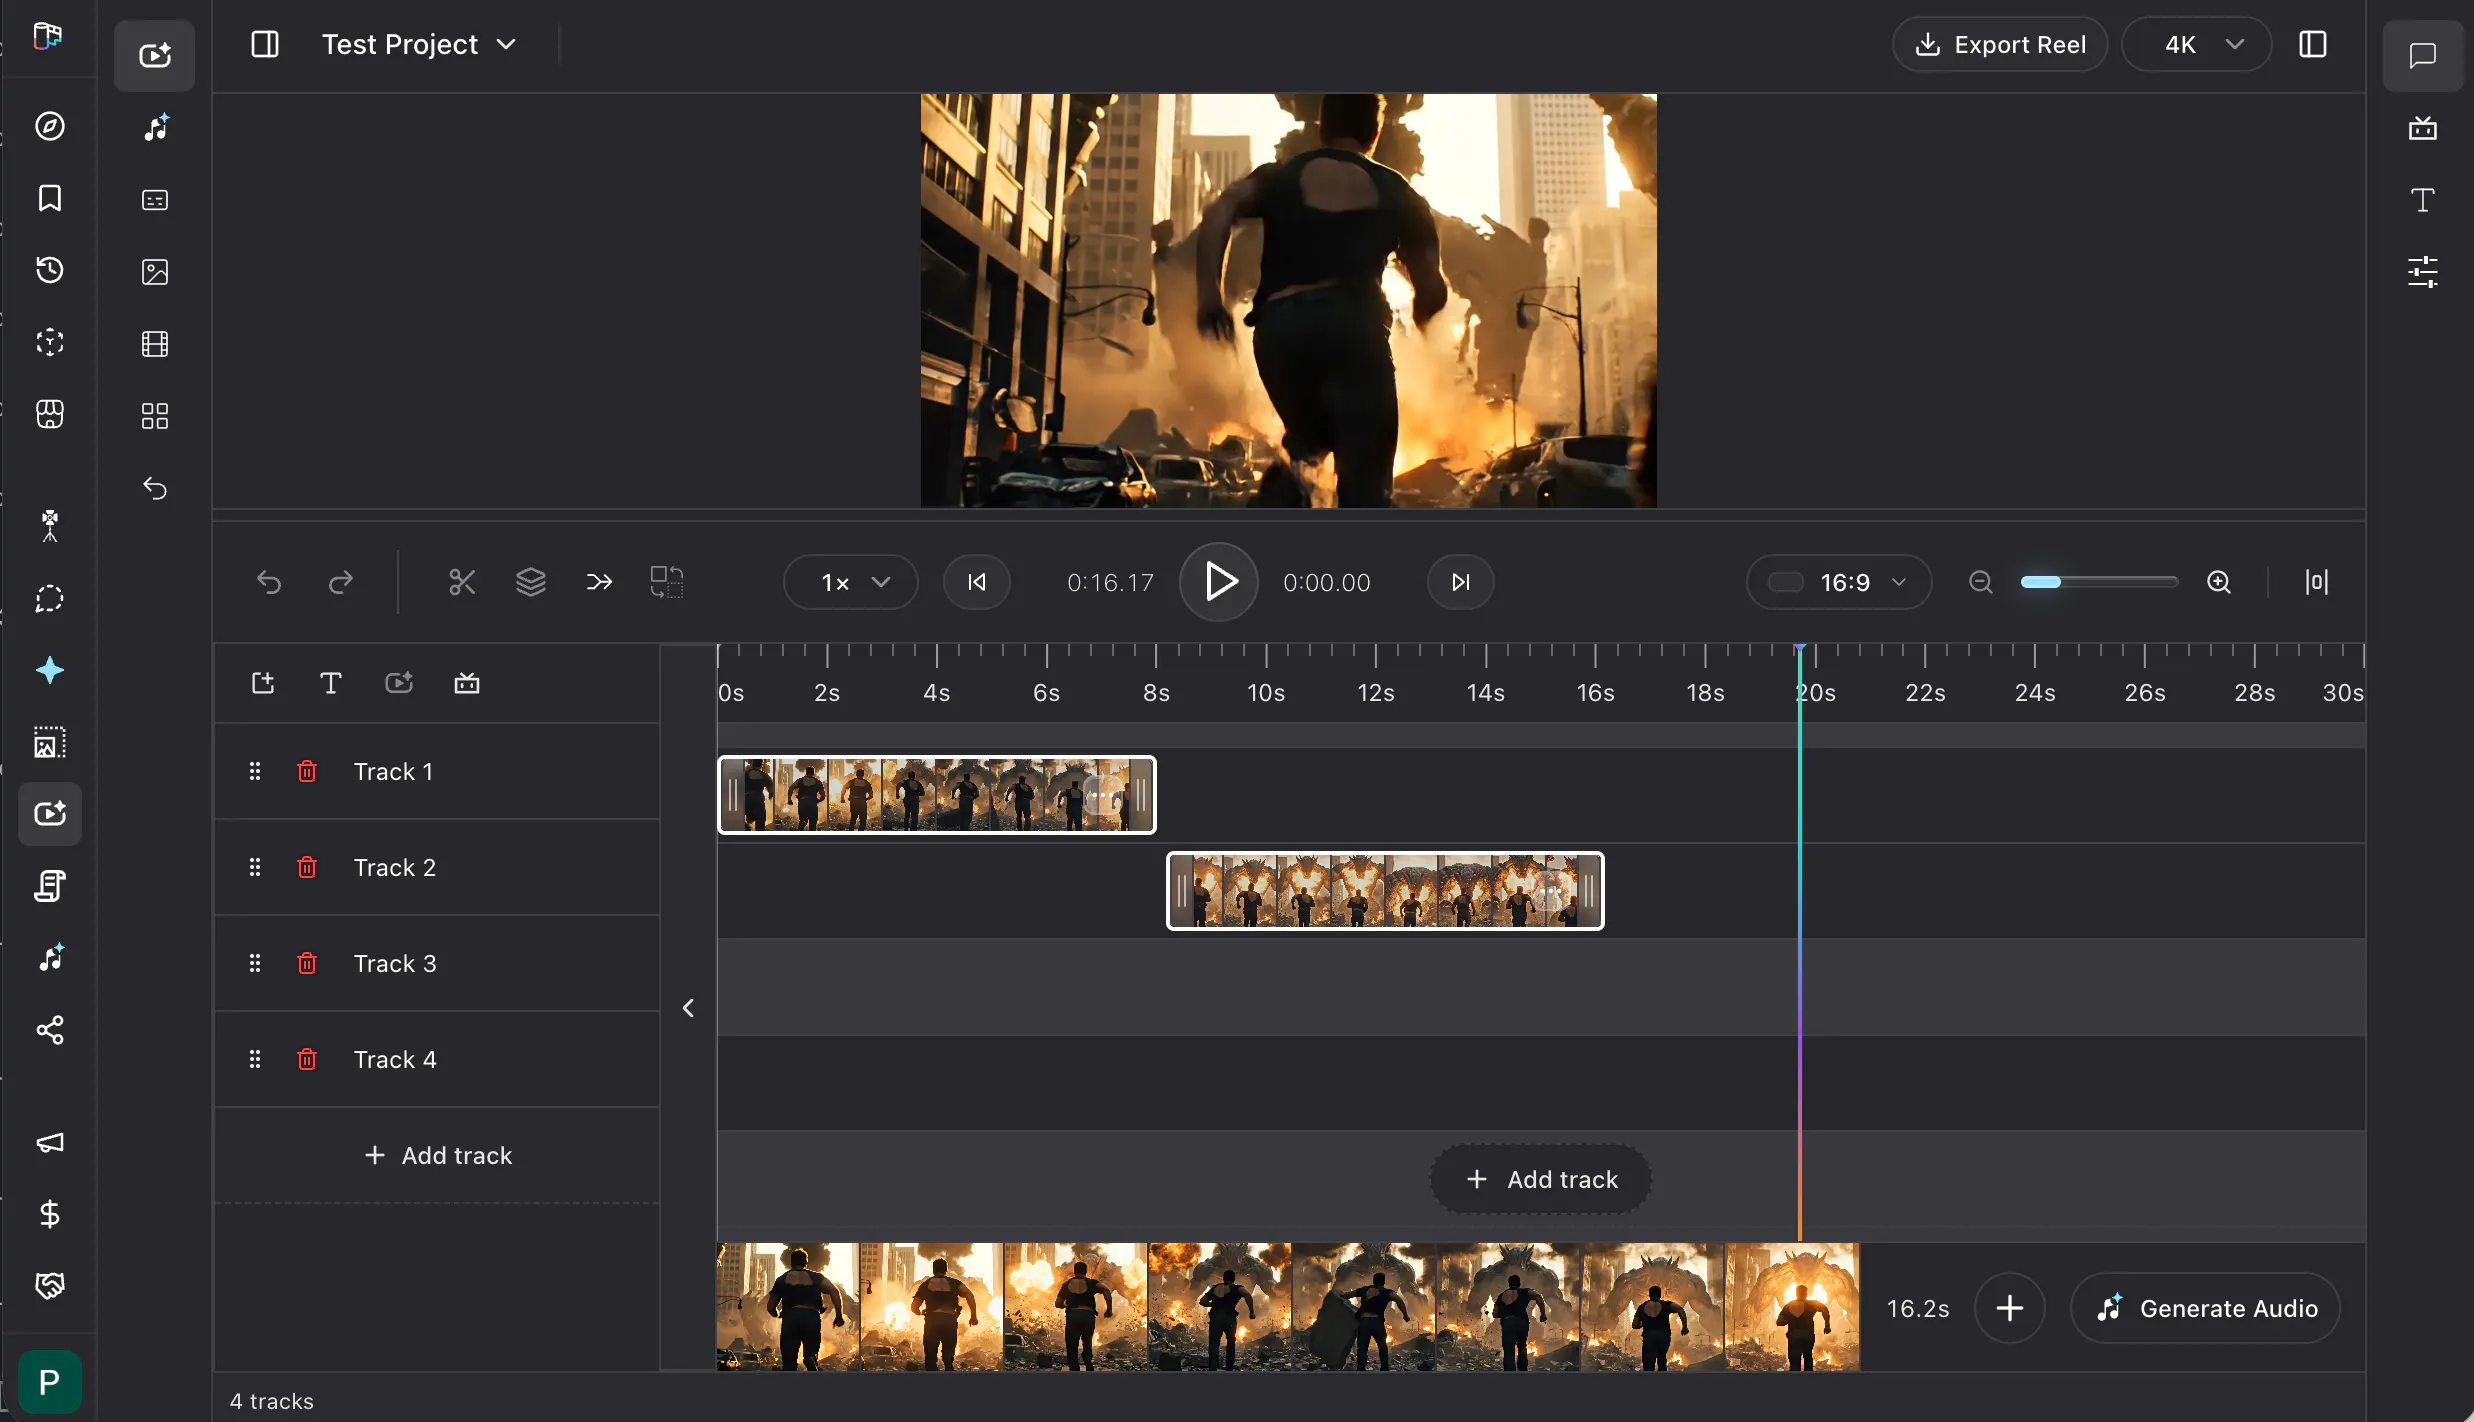
Task: Open the Test Project dropdown
Action: pos(419,44)
